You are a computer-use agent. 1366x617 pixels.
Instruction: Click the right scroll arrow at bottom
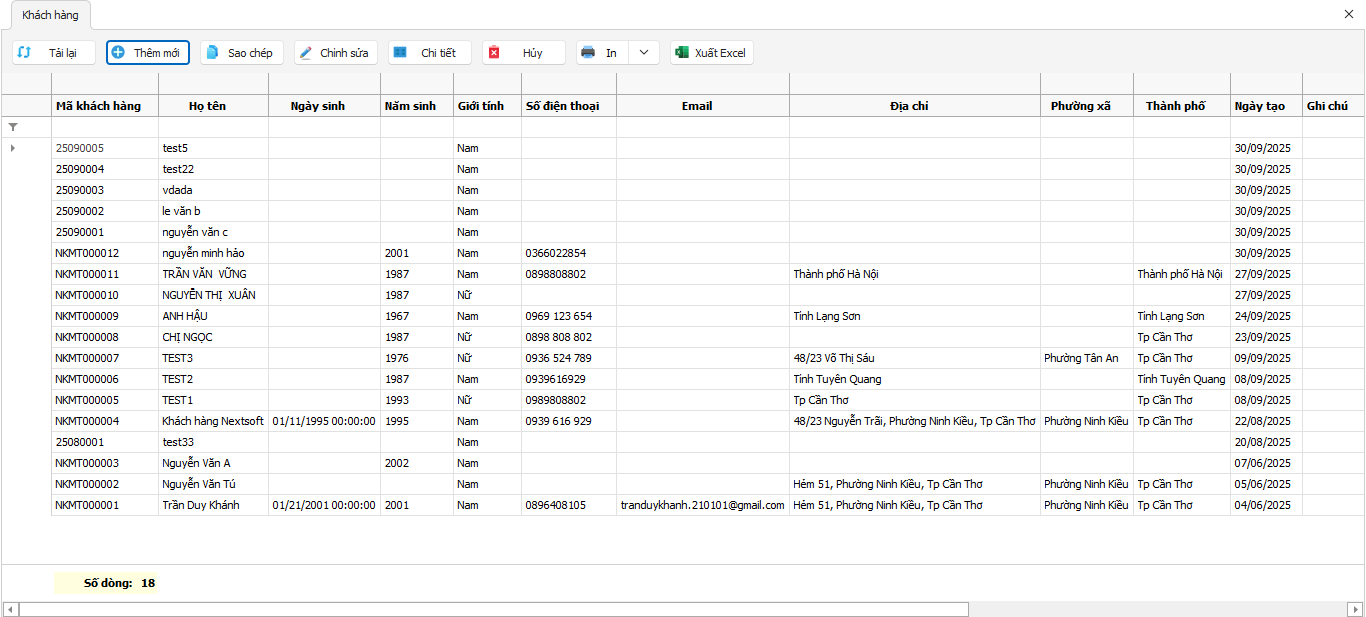tap(1356, 609)
